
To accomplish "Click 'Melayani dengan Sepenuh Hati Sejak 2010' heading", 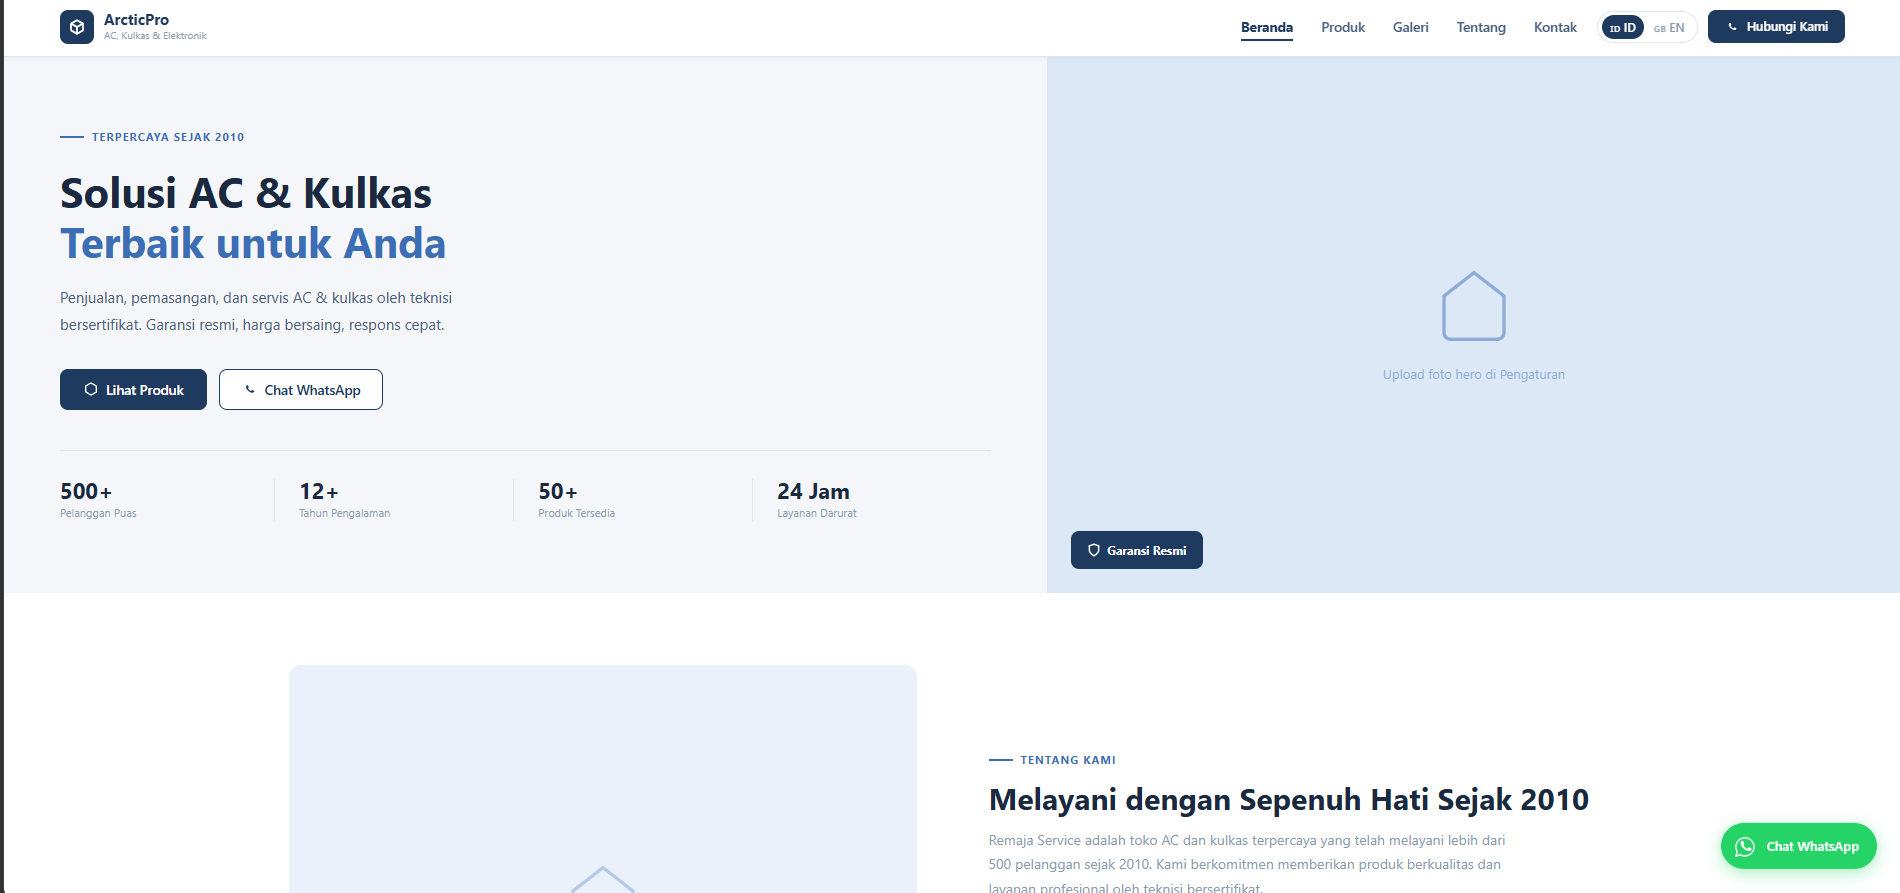I will [x=1289, y=800].
